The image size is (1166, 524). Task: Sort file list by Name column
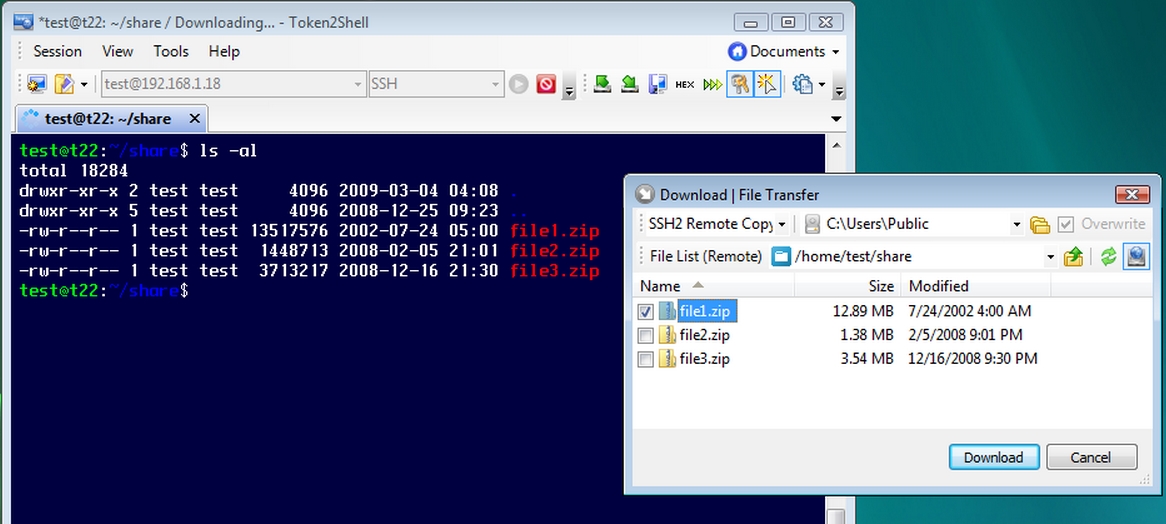coord(715,285)
